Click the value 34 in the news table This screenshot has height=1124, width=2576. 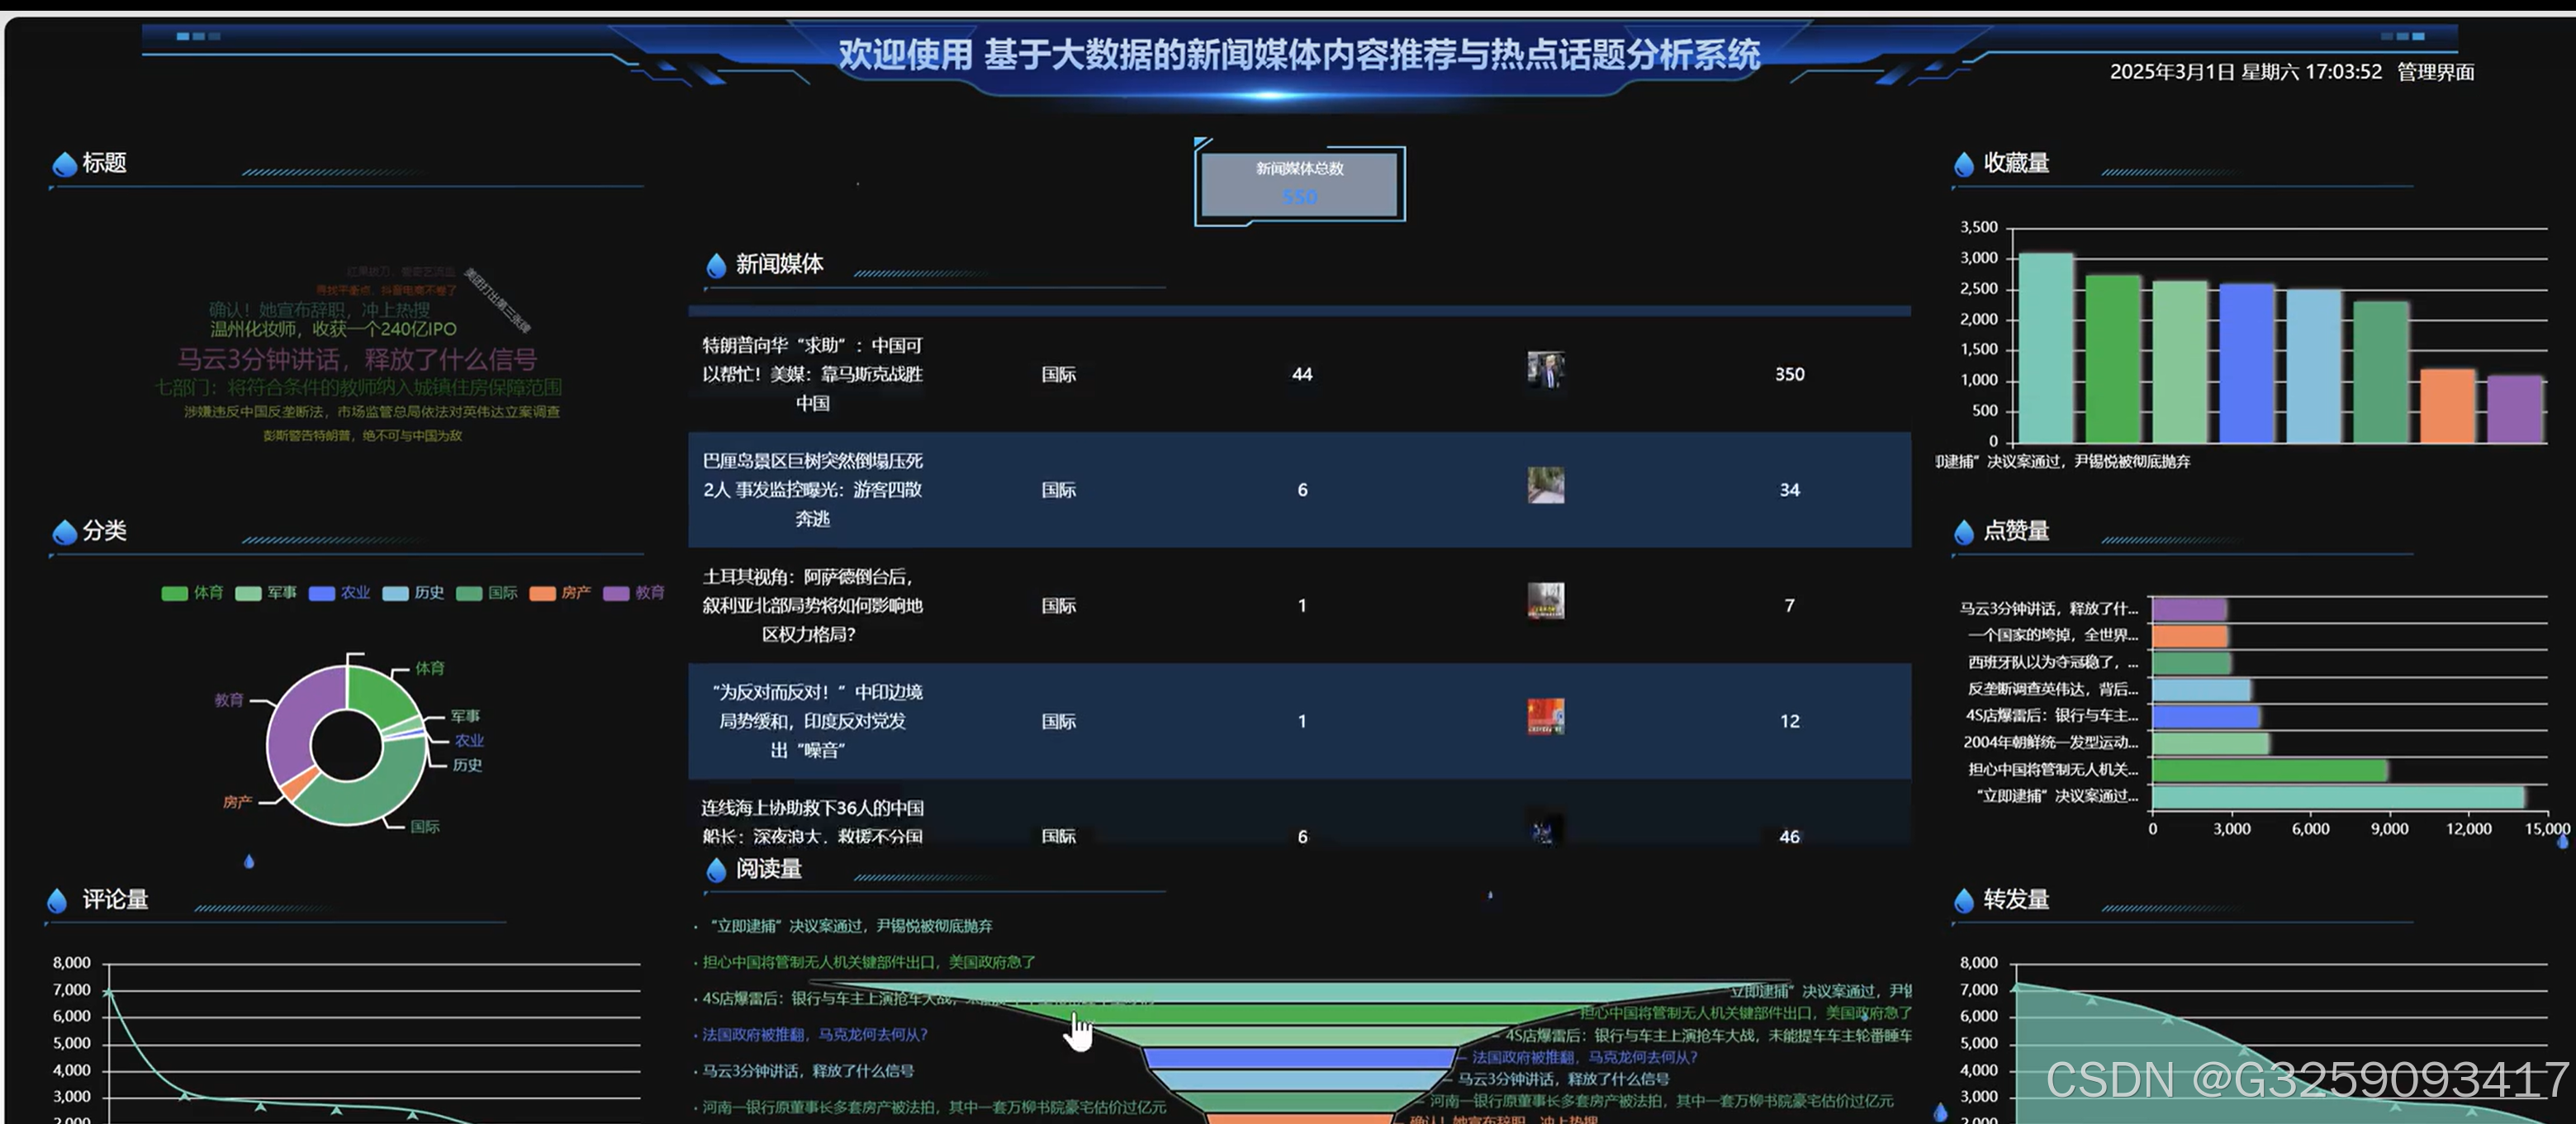[1789, 490]
